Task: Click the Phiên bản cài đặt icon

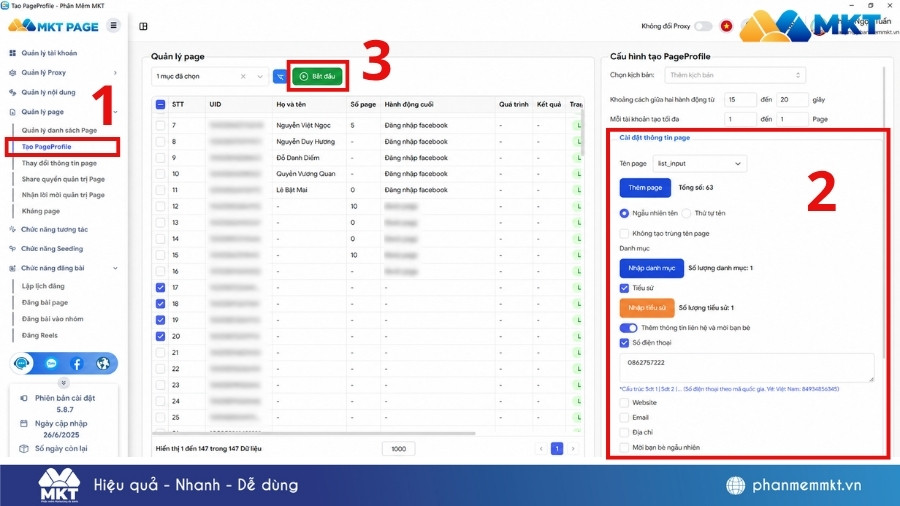Action: [24, 398]
